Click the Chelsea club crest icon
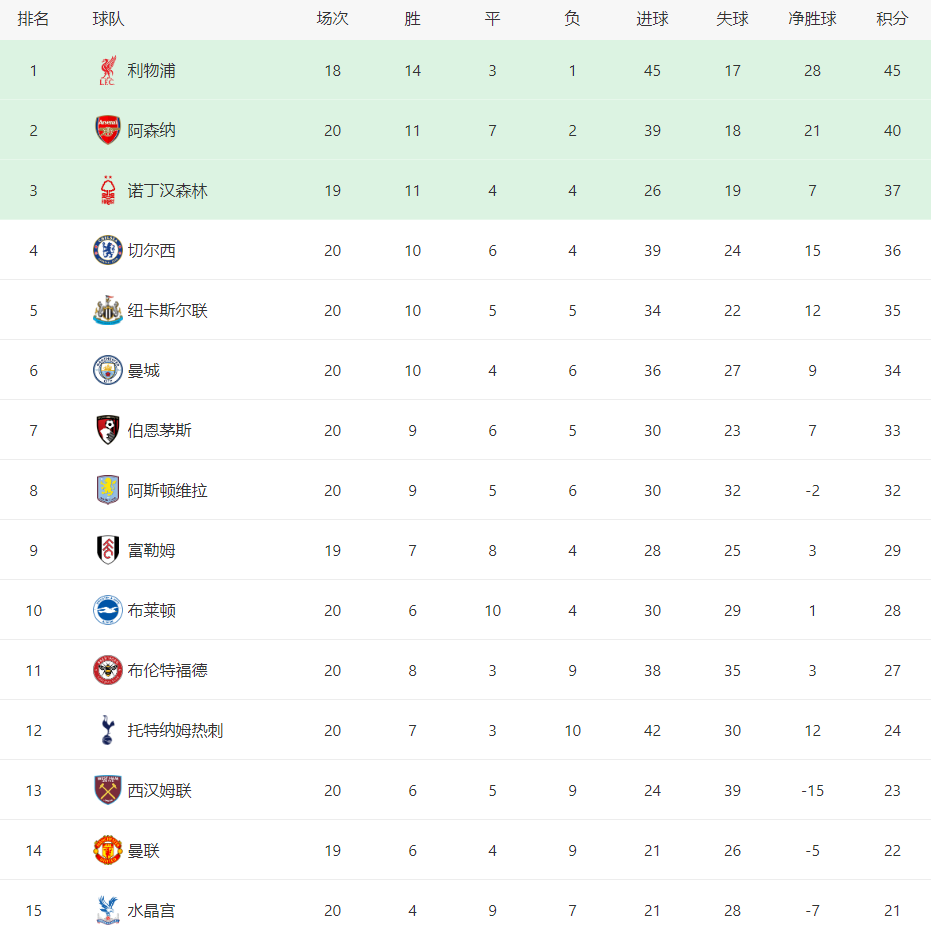Screen dimensions: 931x926 (x=107, y=250)
